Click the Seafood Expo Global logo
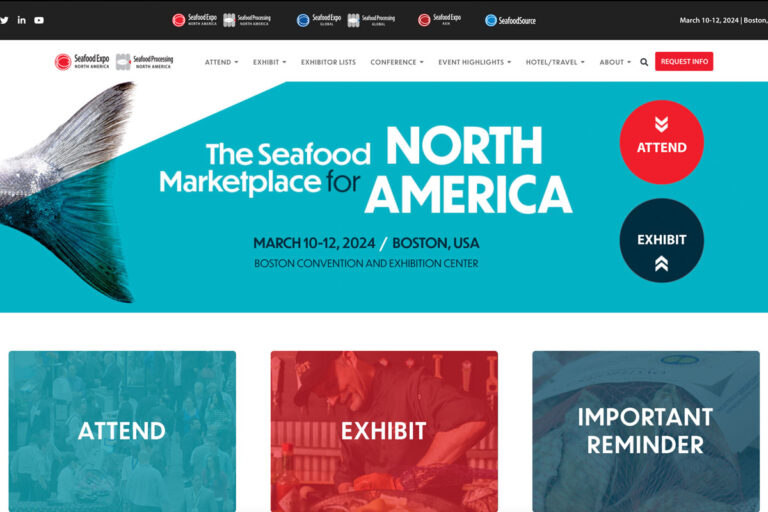The image size is (768, 512). point(319,20)
